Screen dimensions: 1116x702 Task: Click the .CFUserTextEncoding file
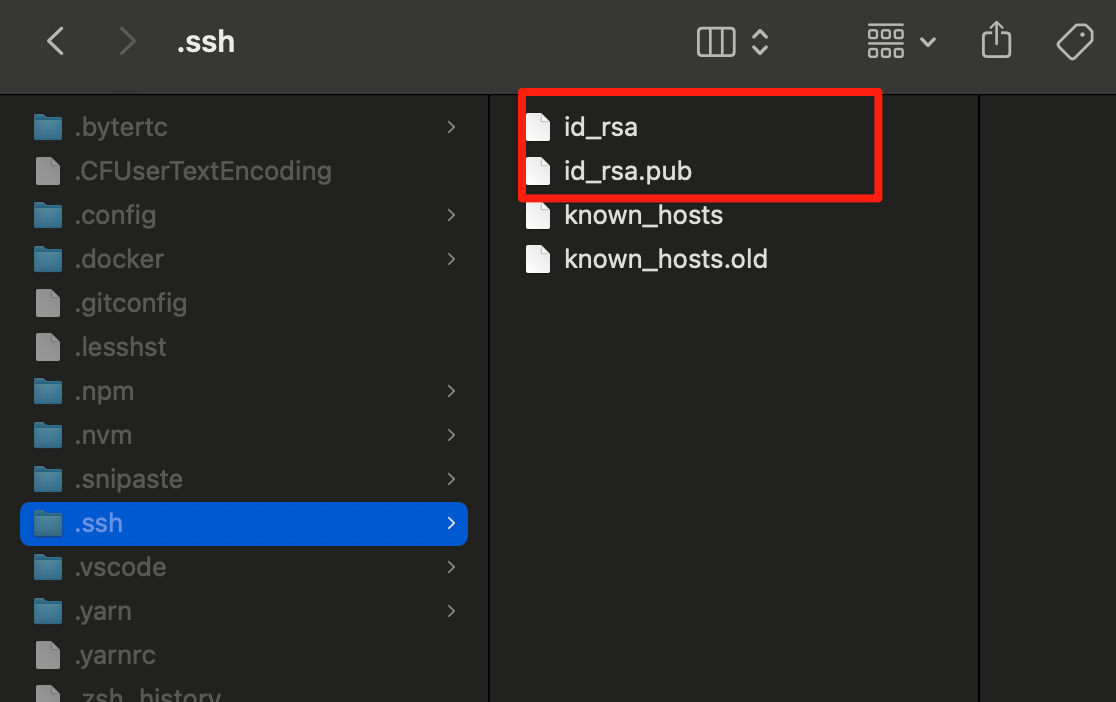tap(202, 171)
